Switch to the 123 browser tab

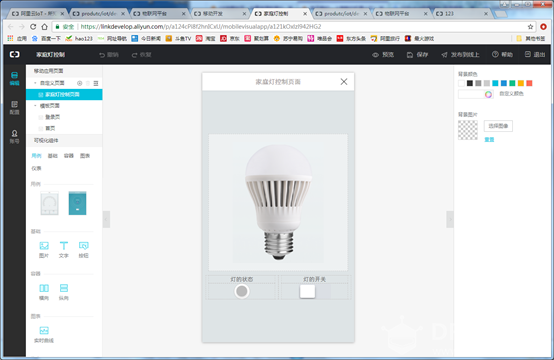[461, 13]
